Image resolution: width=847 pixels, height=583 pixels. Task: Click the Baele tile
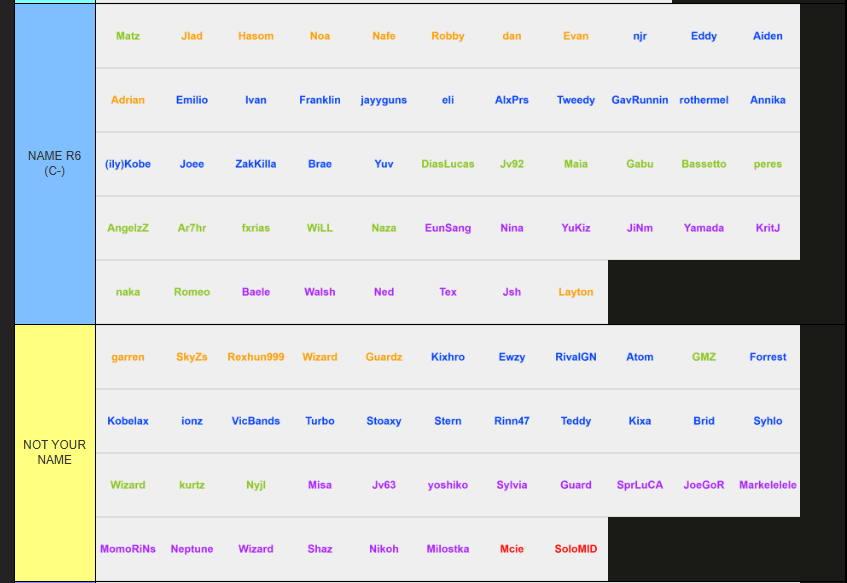coord(256,292)
